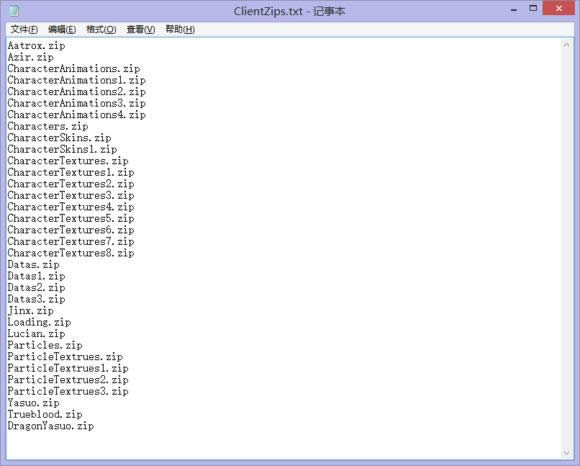Click the Jinx.zip line
The height and width of the screenshot is (466, 580).
coord(31,311)
